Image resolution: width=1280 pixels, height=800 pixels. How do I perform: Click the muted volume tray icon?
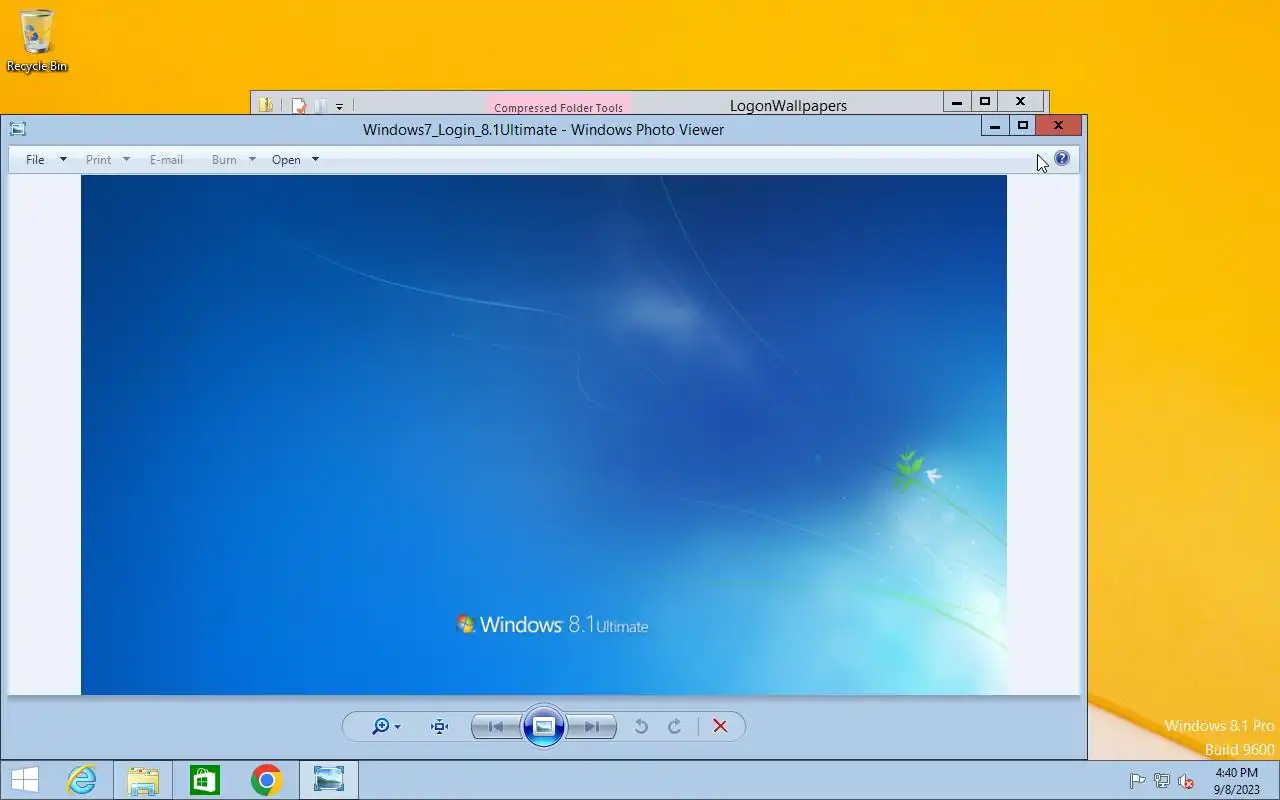point(1186,781)
